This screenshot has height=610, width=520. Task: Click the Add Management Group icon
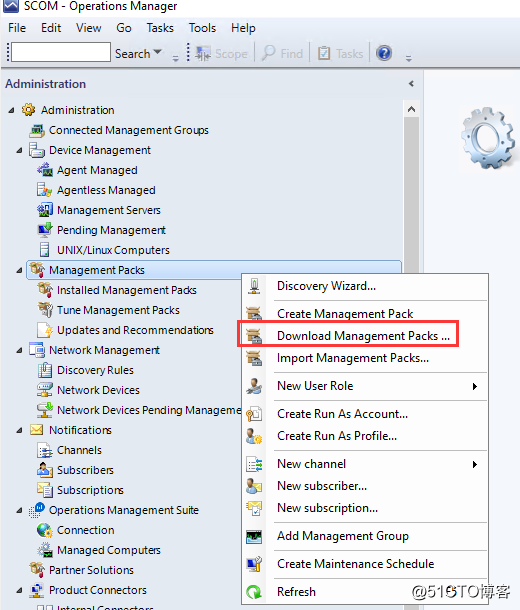point(254,536)
